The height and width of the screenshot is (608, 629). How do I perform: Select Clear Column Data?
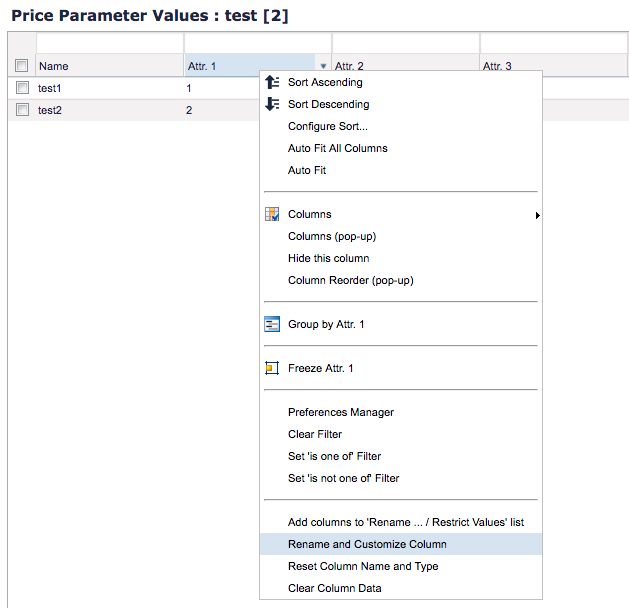click(x=401, y=588)
